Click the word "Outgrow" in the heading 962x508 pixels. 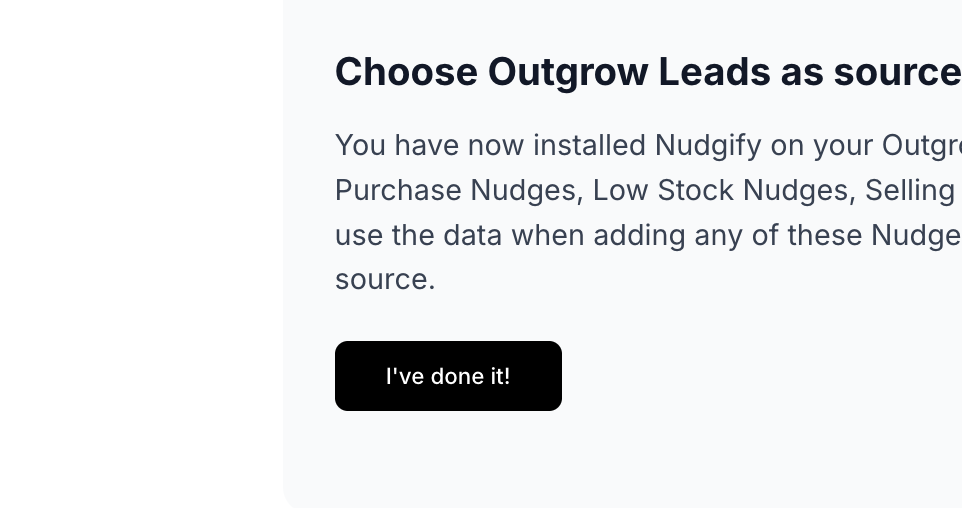tap(568, 72)
